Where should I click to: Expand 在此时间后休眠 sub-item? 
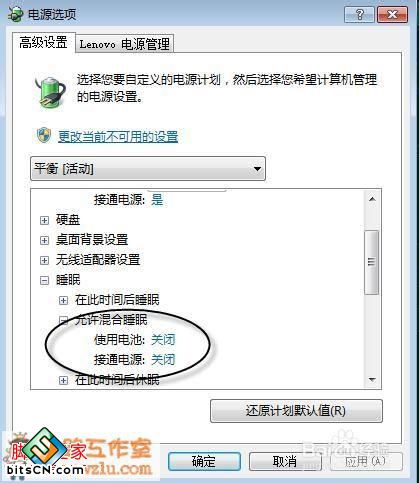tap(63, 380)
